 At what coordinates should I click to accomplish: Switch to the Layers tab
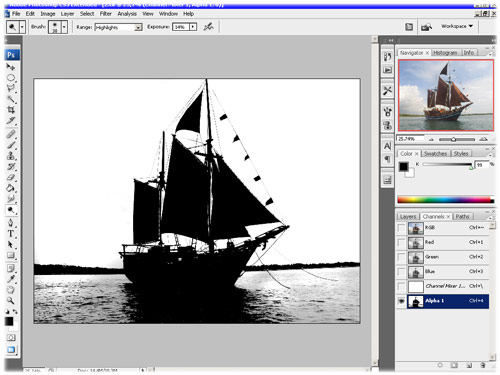pyautogui.click(x=408, y=217)
